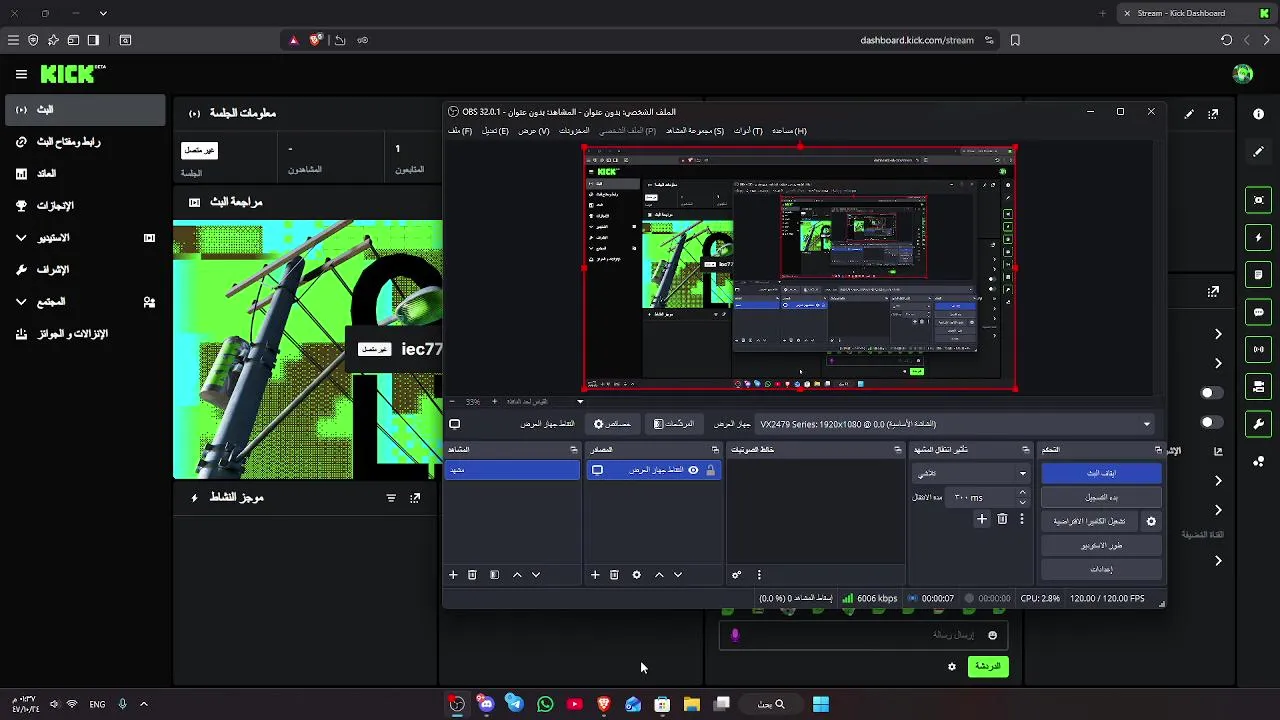Open File Explorer from the taskbar
1280x720 pixels.
coord(692,704)
